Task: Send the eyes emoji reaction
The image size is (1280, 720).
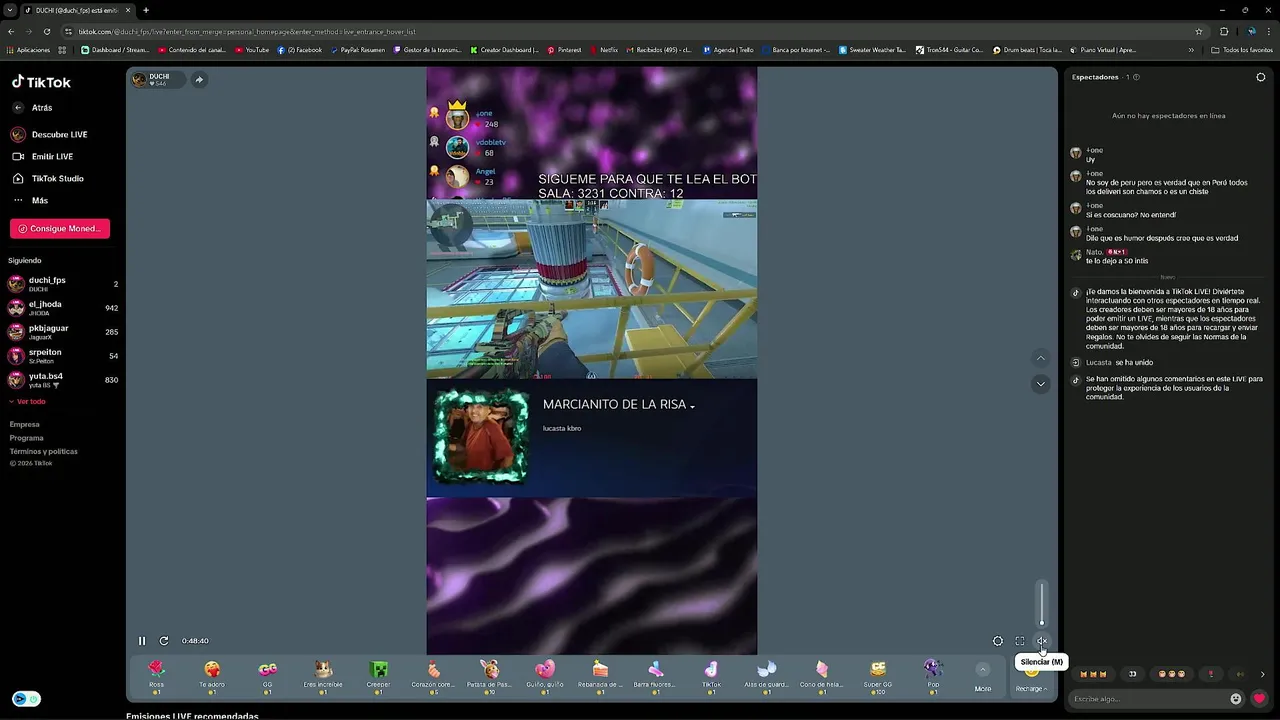Action: 1133,674
